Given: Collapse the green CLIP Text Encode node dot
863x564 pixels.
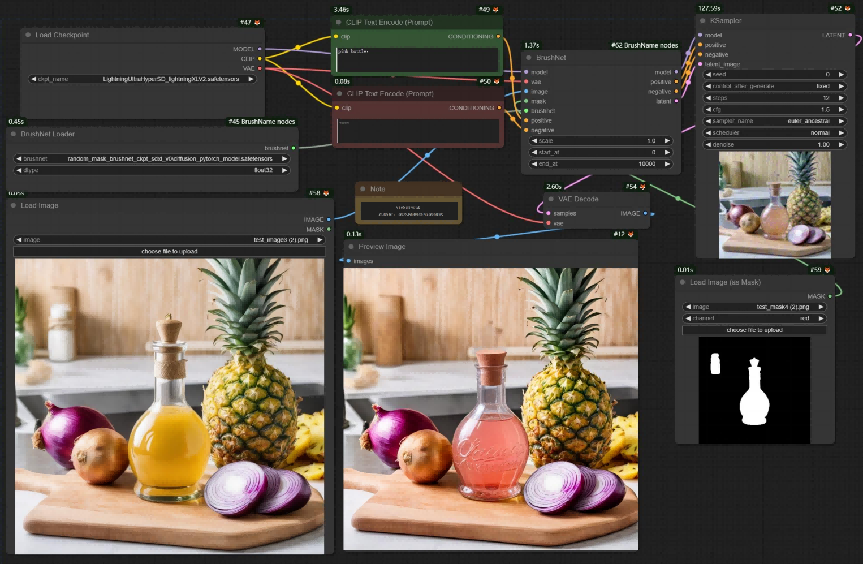Looking at the screenshot, I should tap(339, 22).
